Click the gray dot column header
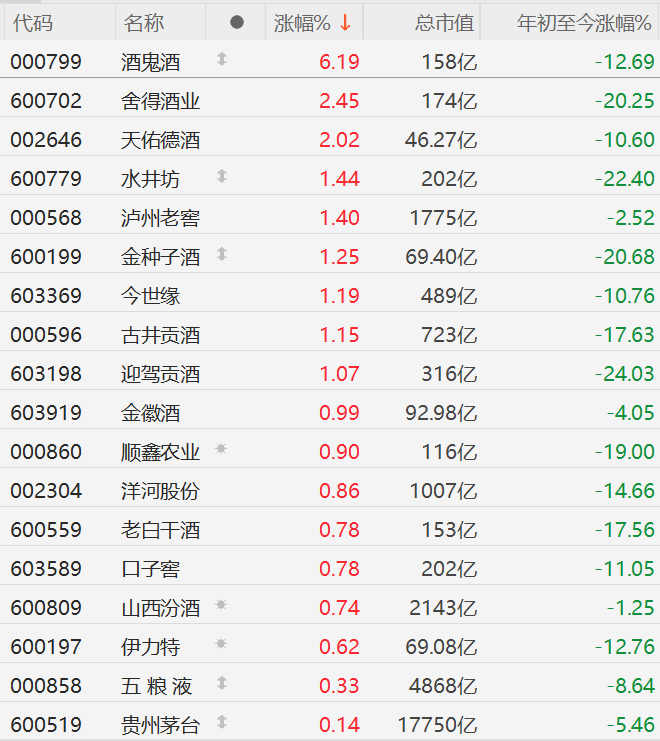Viewport: 660px width, 741px height. pos(237,22)
